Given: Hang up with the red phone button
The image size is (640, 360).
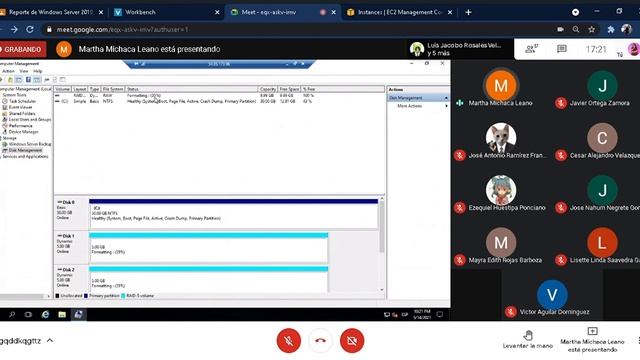Looking at the screenshot, I should (320, 340).
